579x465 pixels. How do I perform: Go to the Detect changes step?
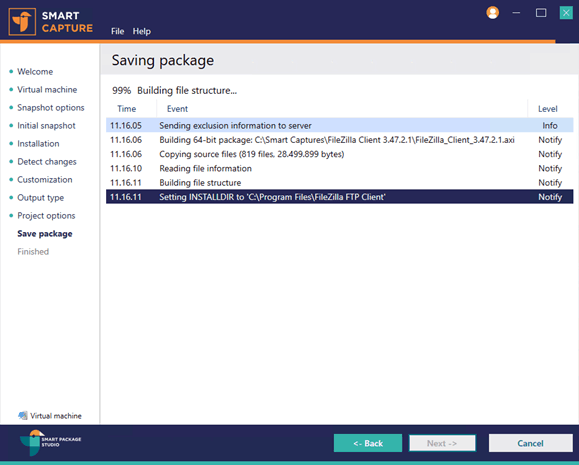click(47, 162)
